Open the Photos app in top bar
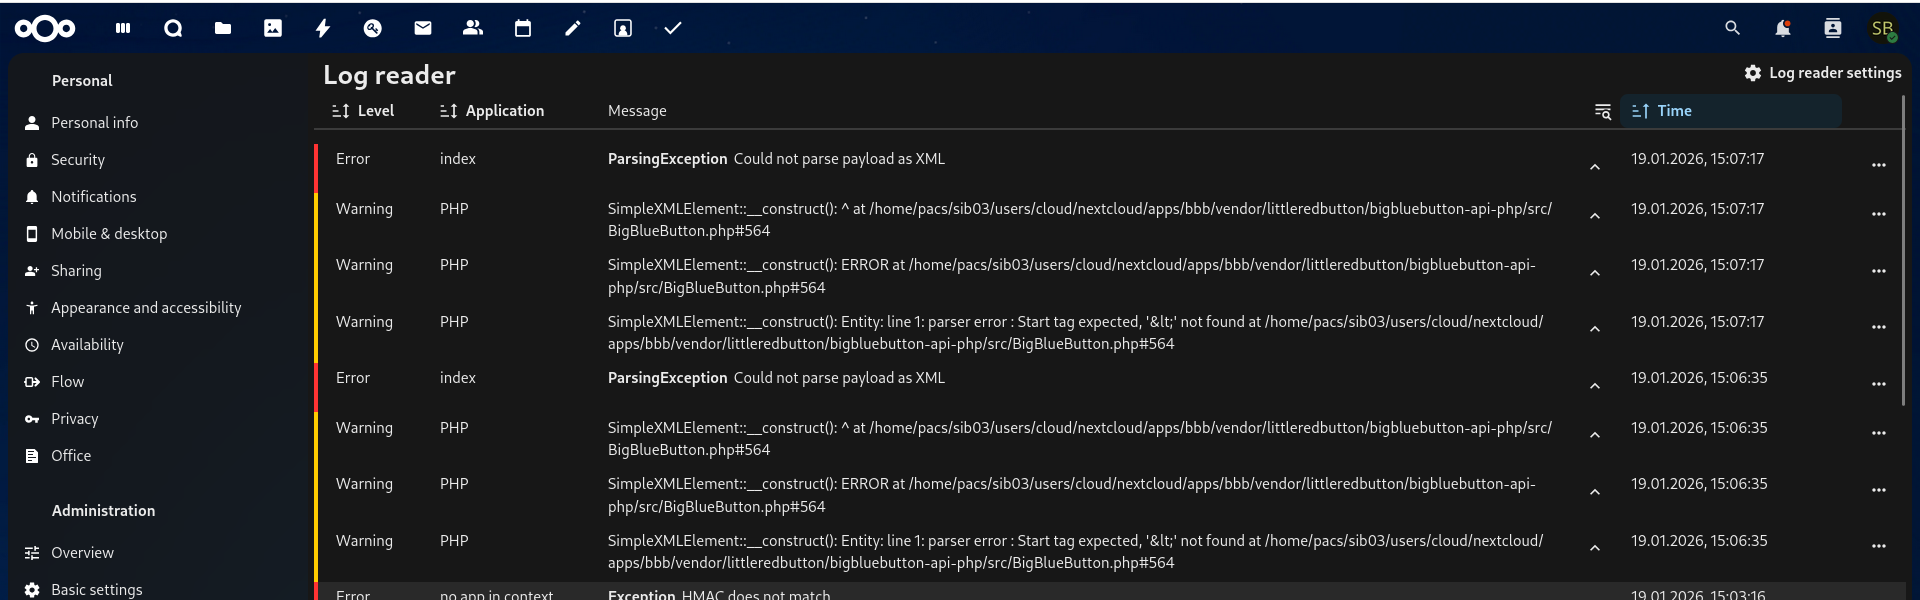The height and width of the screenshot is (600, 1920). point(273,29)
